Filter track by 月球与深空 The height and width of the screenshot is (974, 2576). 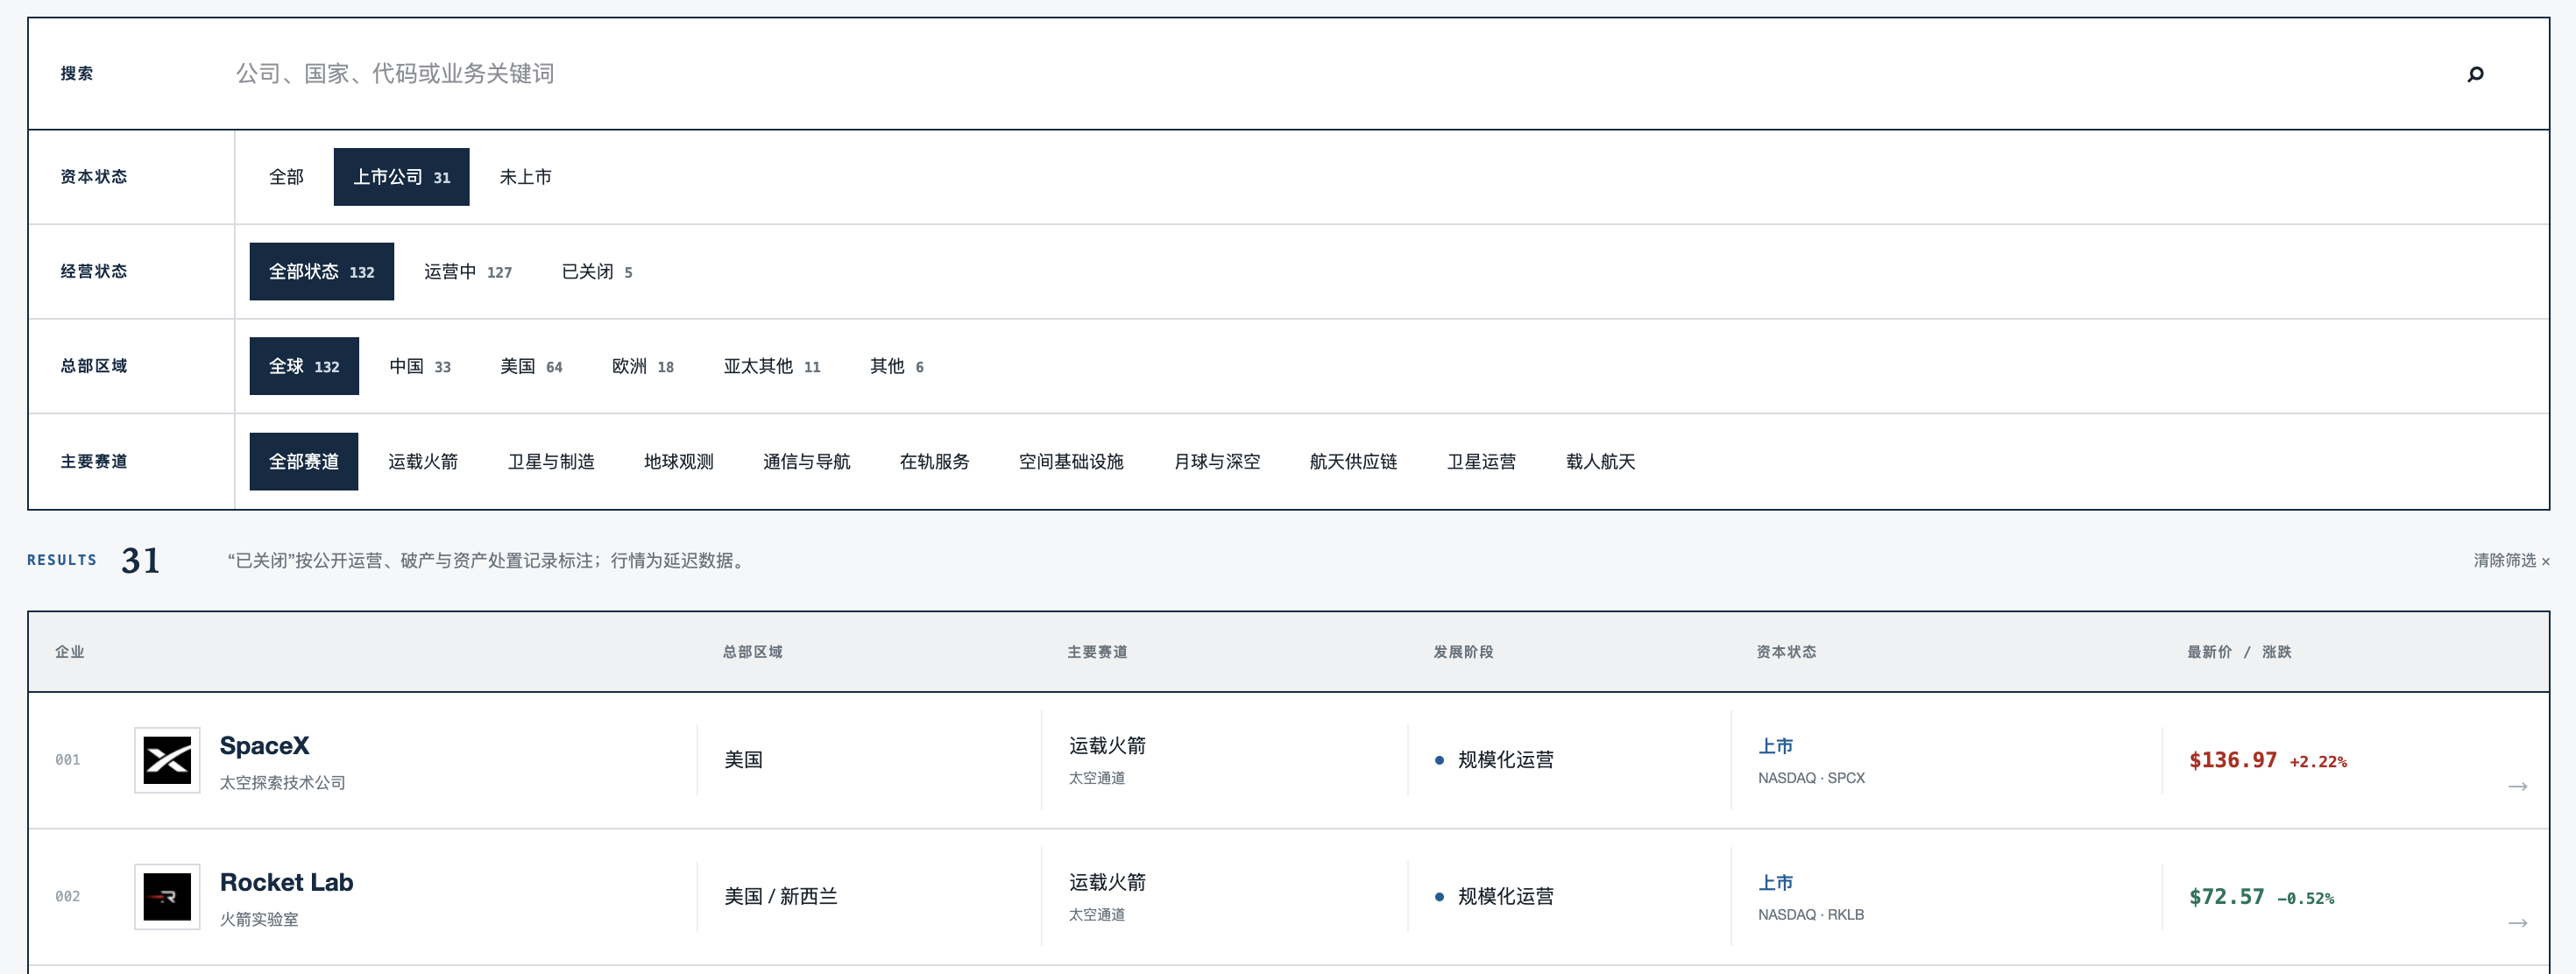point(1216,462)
